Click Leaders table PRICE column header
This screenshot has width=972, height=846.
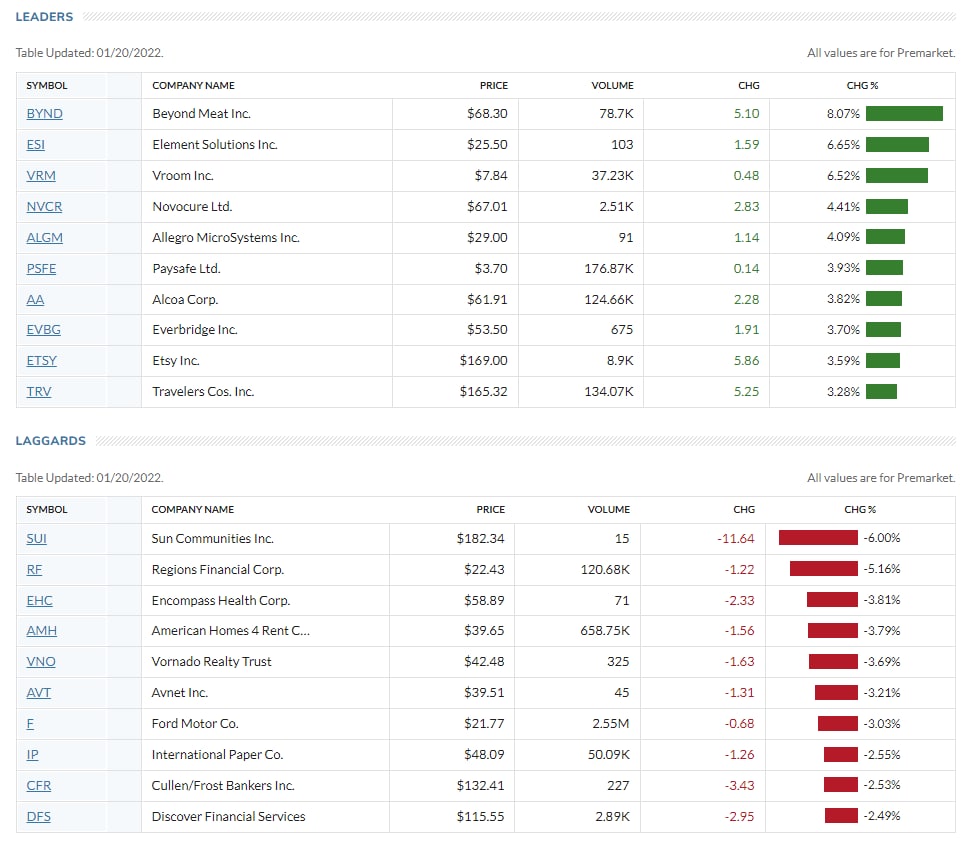pyautogui.click(x=493, y=86)
